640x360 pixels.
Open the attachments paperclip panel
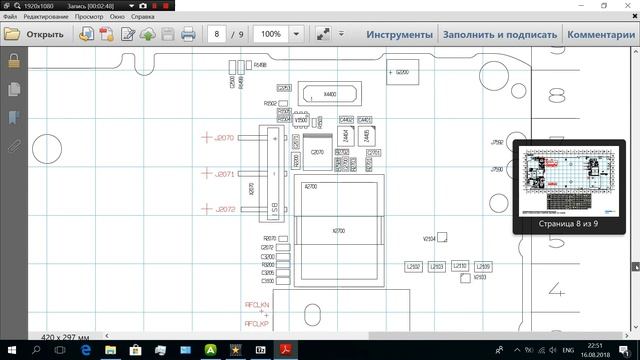pyautogui.click(x=14, y=146)
